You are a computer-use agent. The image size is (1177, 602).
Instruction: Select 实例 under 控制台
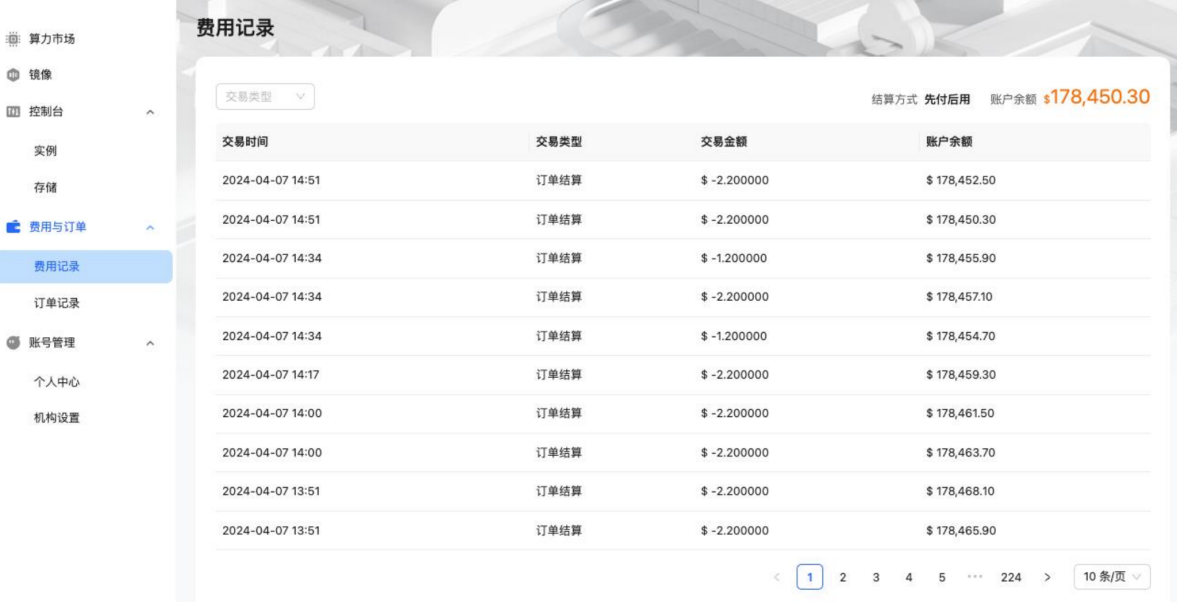tap(46, 150)
